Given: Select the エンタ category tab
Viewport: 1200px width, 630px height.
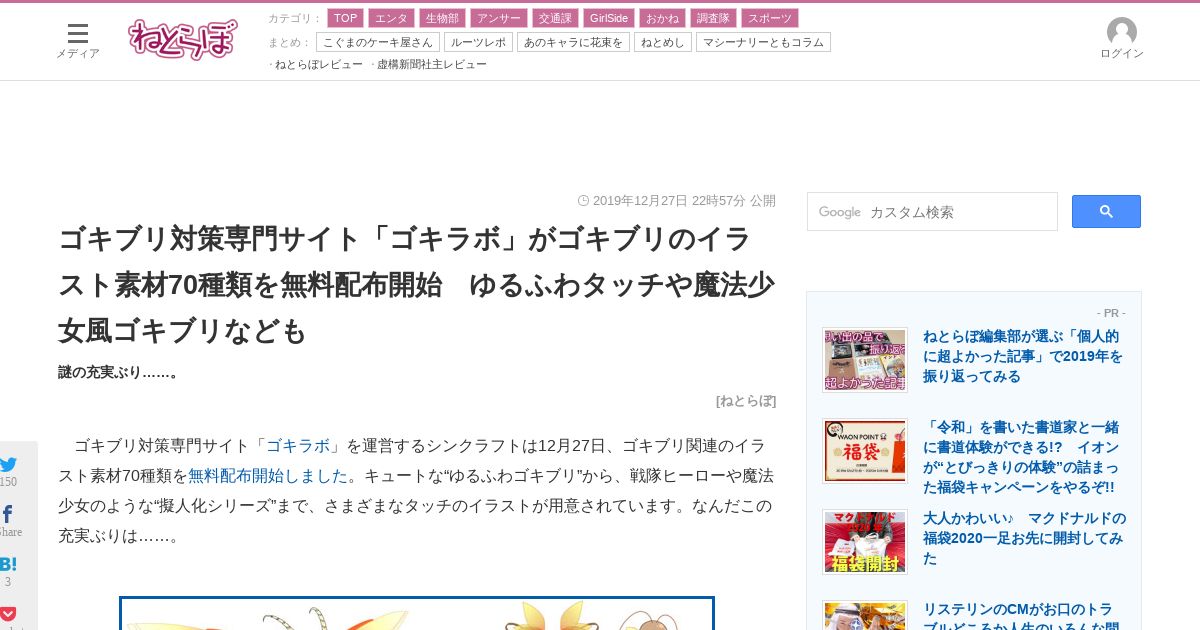Looking at the screenshot, I should (391, 18).
